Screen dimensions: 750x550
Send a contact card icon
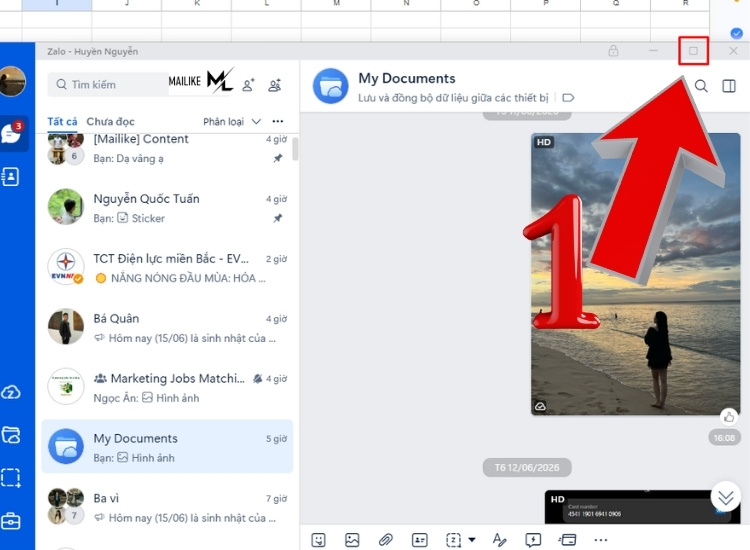419,540
